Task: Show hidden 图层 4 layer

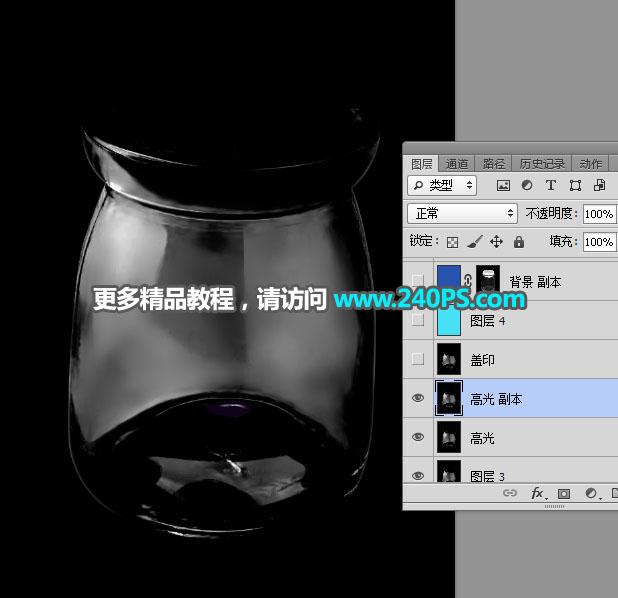Action: (418, 320)
